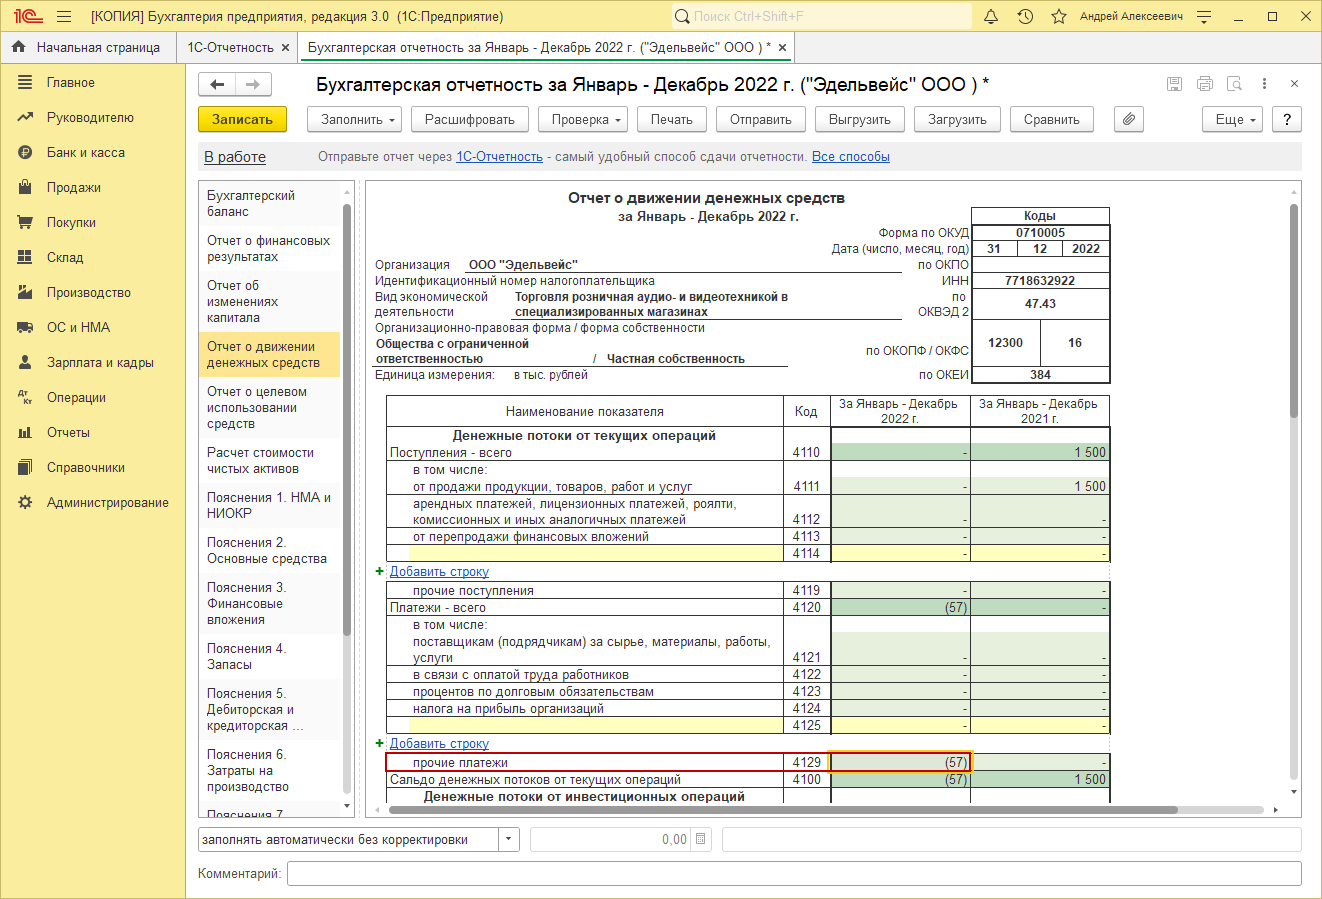Click the Расшифровать button
Screen dimensions: 1322x899
(469, 119)
